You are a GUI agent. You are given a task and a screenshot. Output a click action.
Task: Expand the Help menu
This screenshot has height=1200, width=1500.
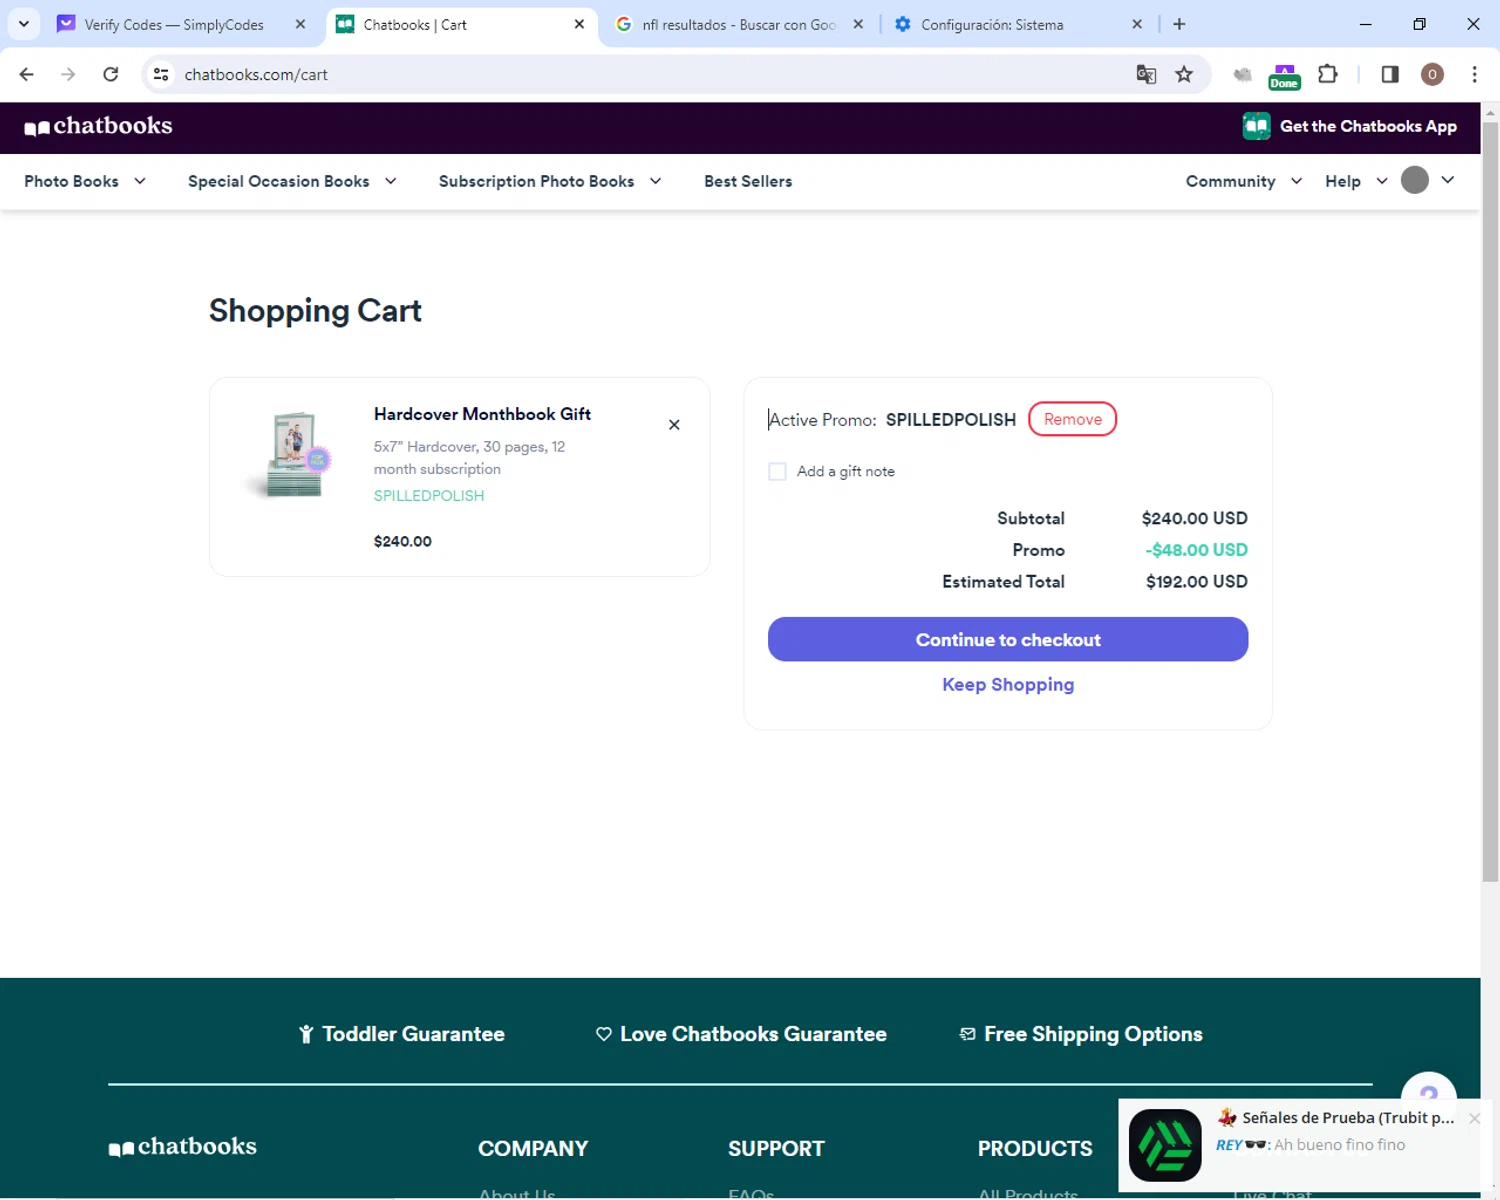(x=1356, y=181)
